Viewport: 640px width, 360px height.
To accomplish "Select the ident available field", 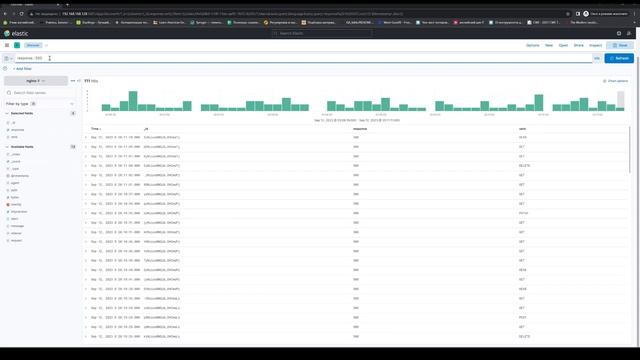I will [x=14, y=219].
